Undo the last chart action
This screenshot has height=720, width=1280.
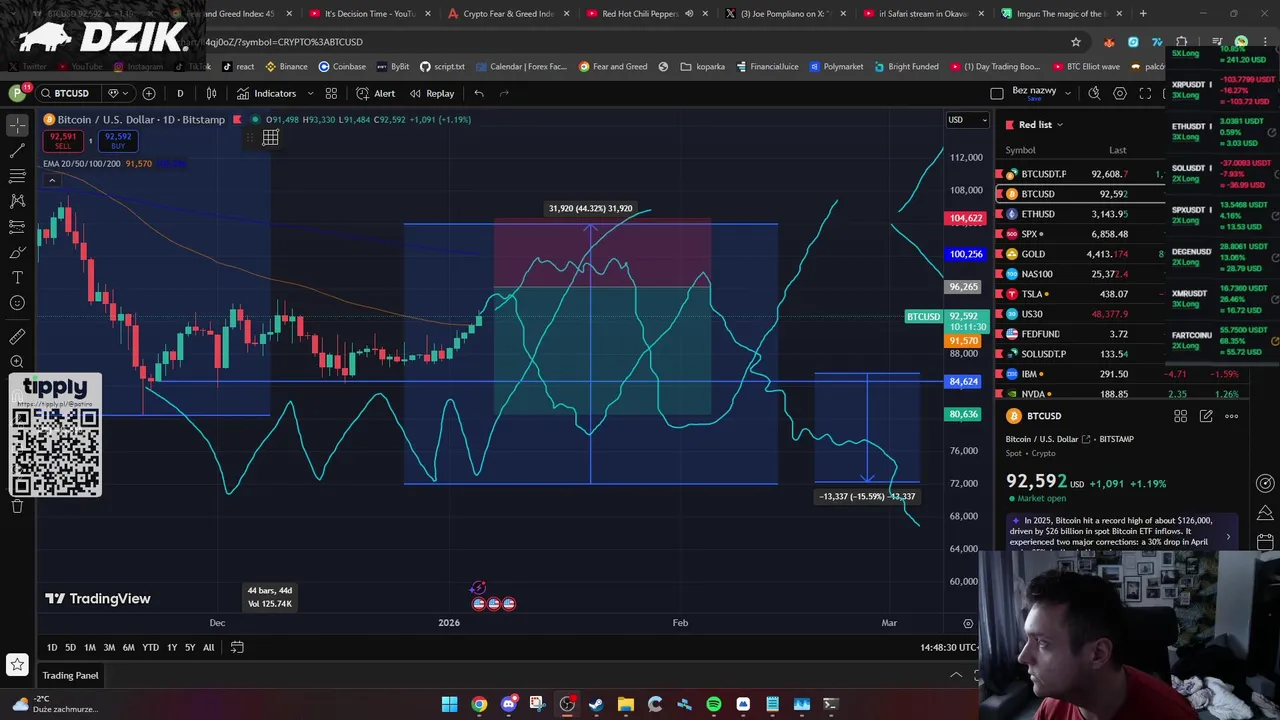[x=479, y=93]
